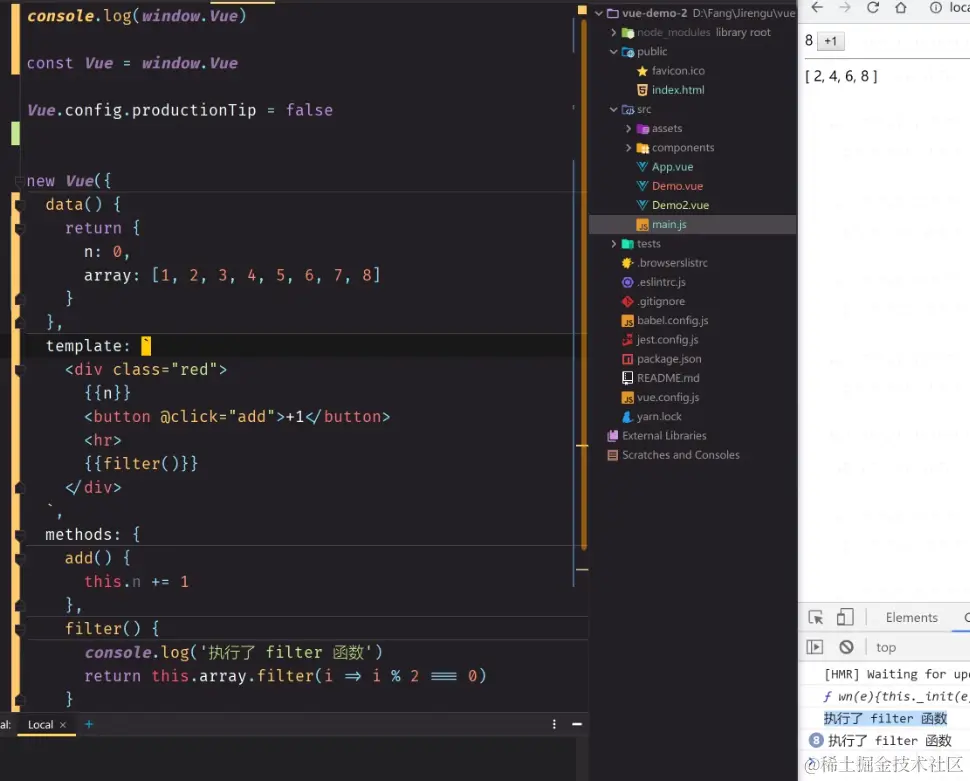Show the DevTools console sidebar
Screen dimensions: 970x781
(x=815, y=647)
